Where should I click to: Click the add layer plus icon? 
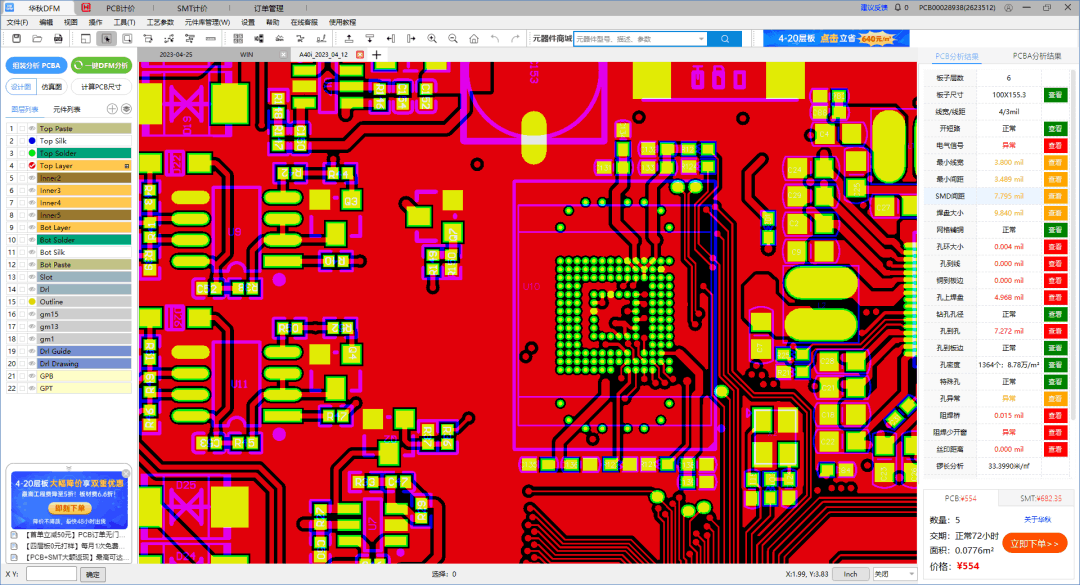pos(112,109)
